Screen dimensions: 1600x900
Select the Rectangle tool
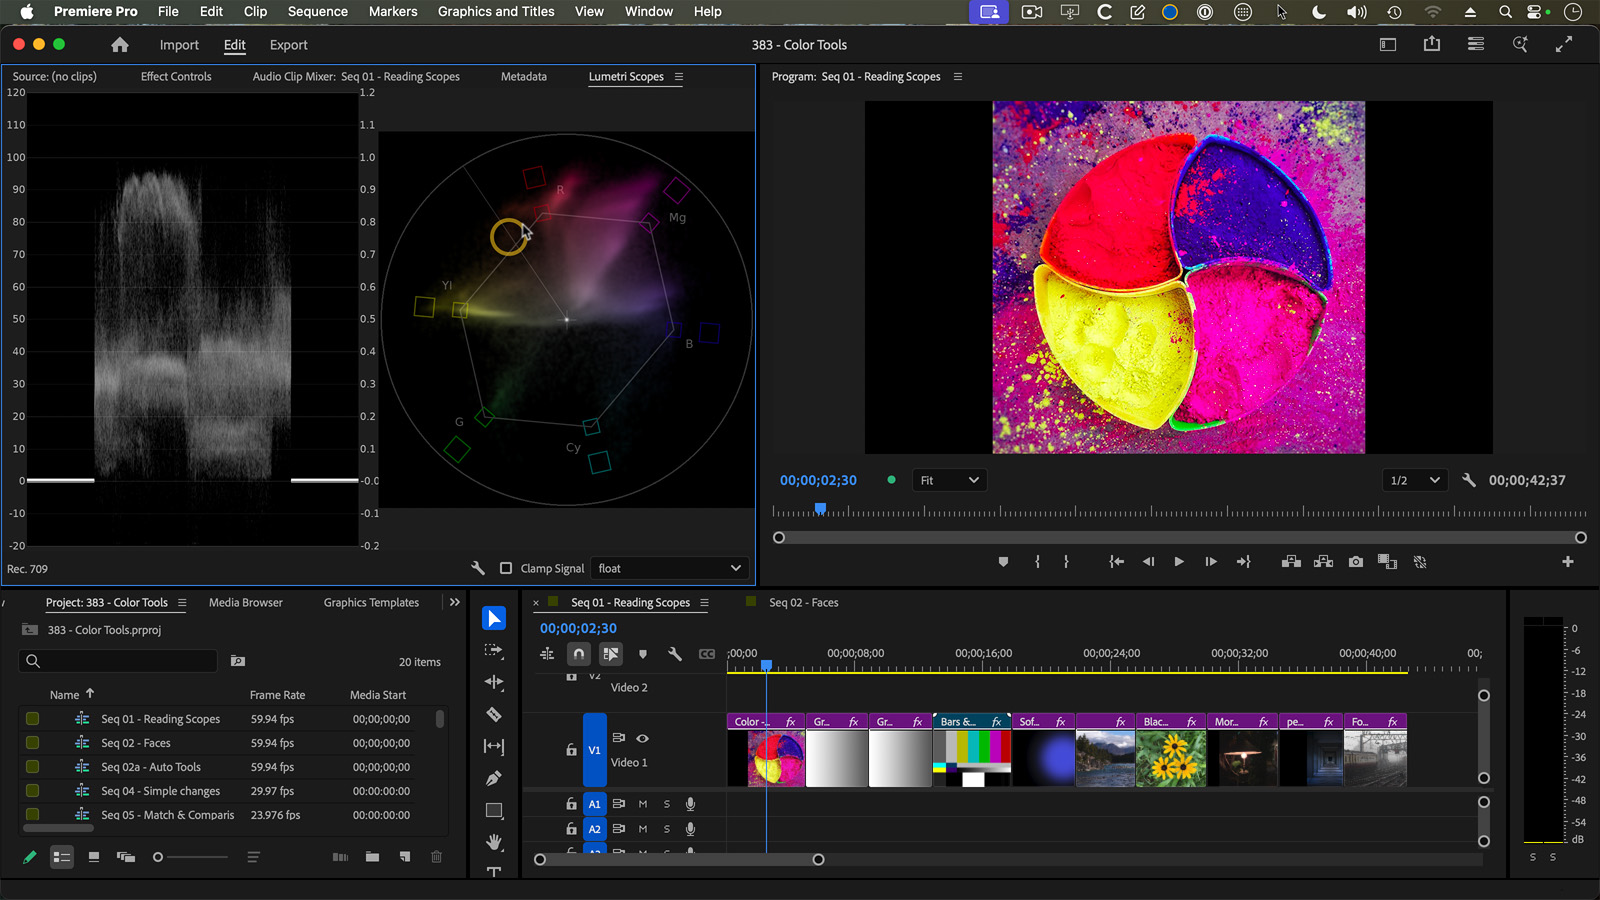494,810
